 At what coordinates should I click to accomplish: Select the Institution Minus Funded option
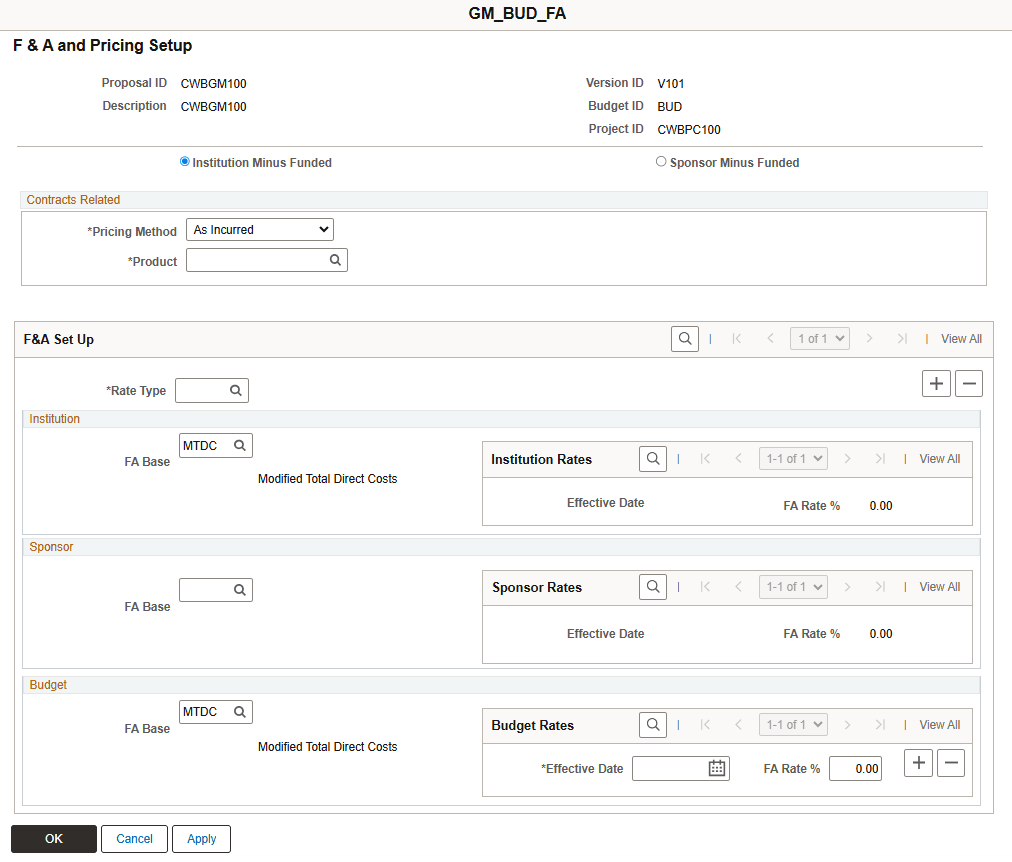183,160
